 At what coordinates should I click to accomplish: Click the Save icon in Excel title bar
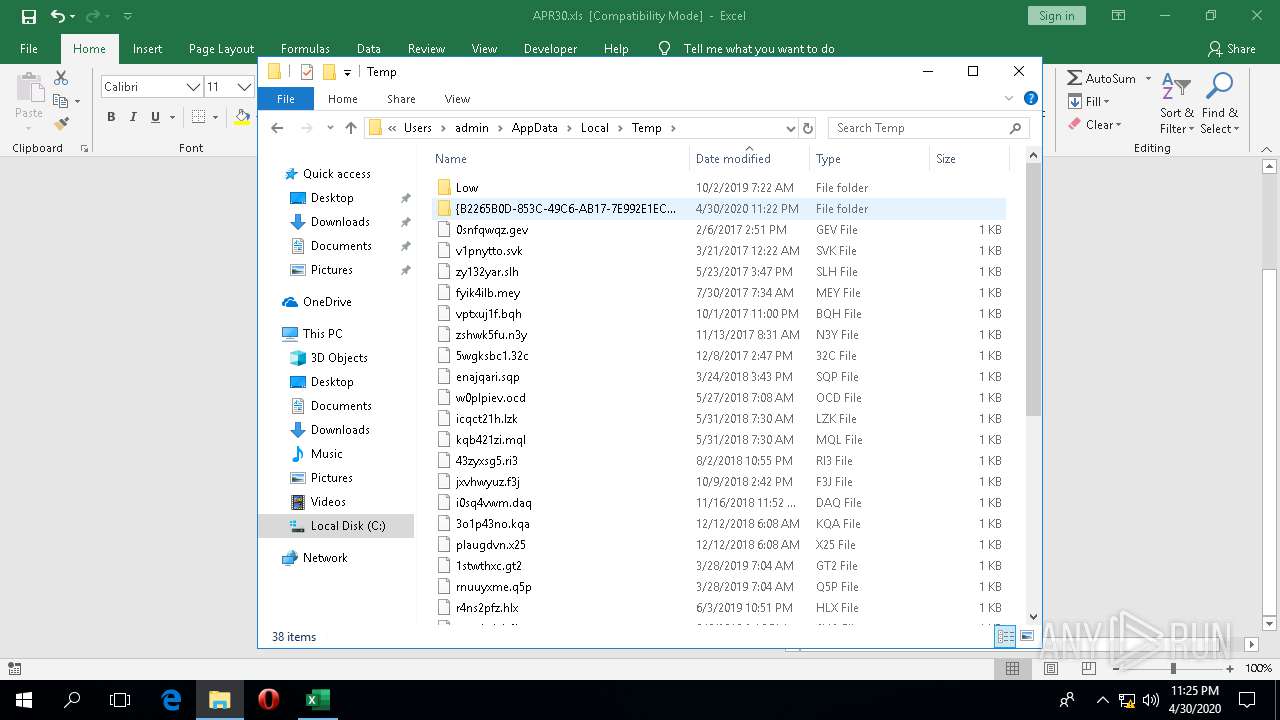28,16
